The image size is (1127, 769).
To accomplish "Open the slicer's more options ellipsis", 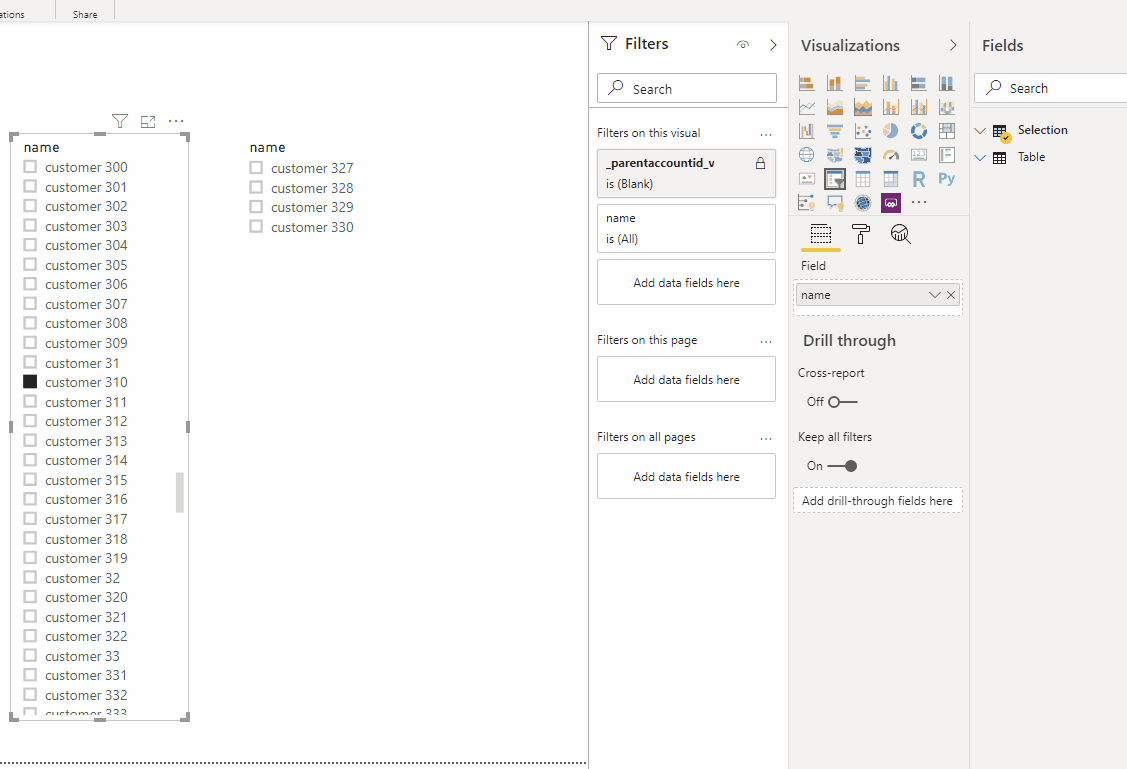I will [x=176, y=121].
